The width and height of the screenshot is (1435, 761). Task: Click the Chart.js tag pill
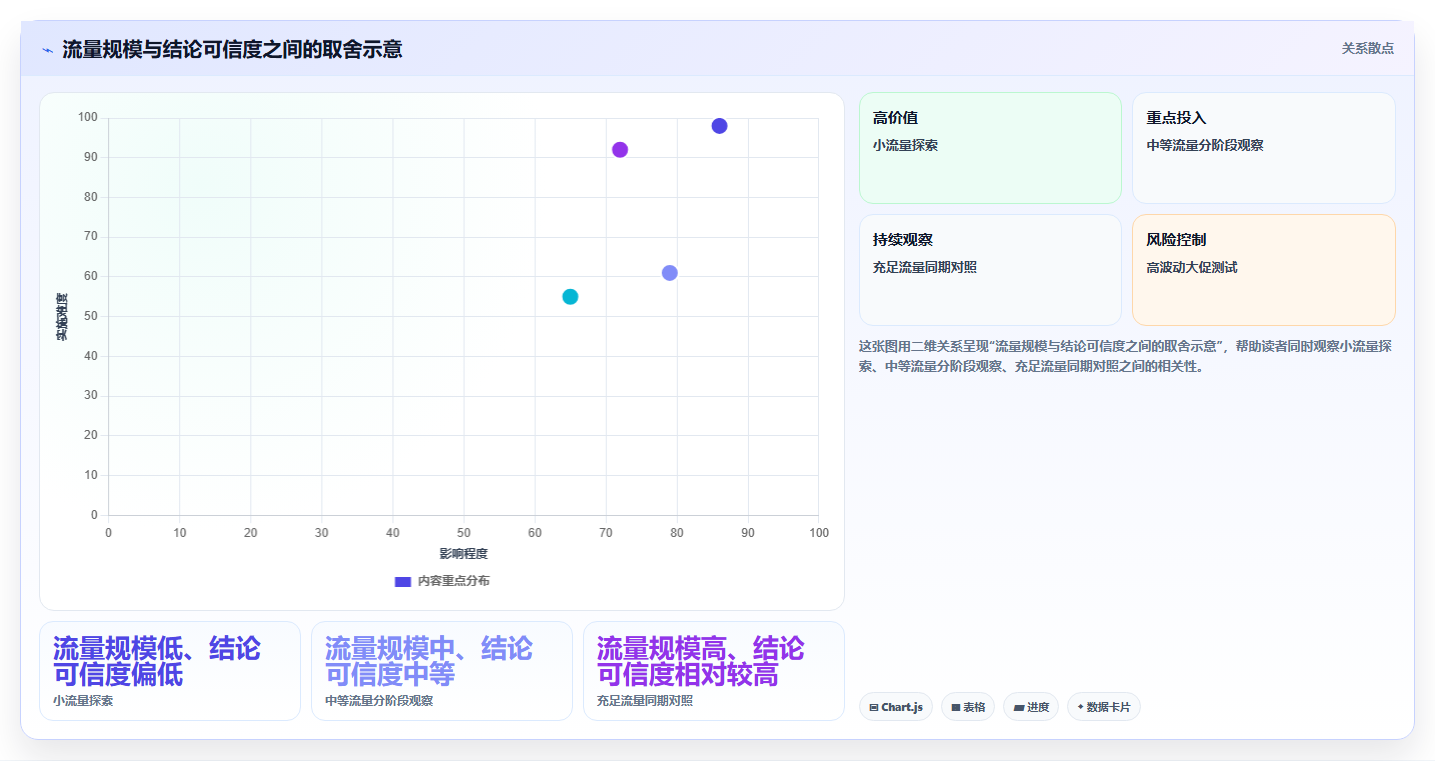tap(896, 707)
